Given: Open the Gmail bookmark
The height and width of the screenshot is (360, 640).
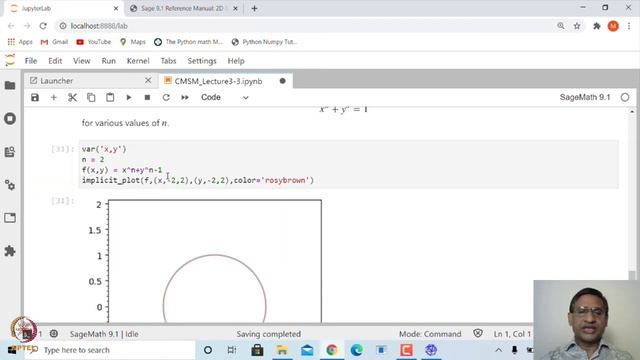Looking at the screenshot, I should [54, 42].
